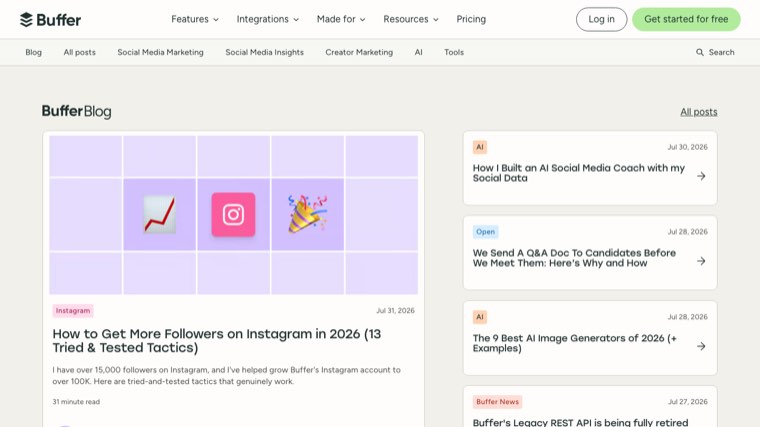Click the Instagram tag on featured post
The width and height of the screenshot is (760, 427).
73,311
